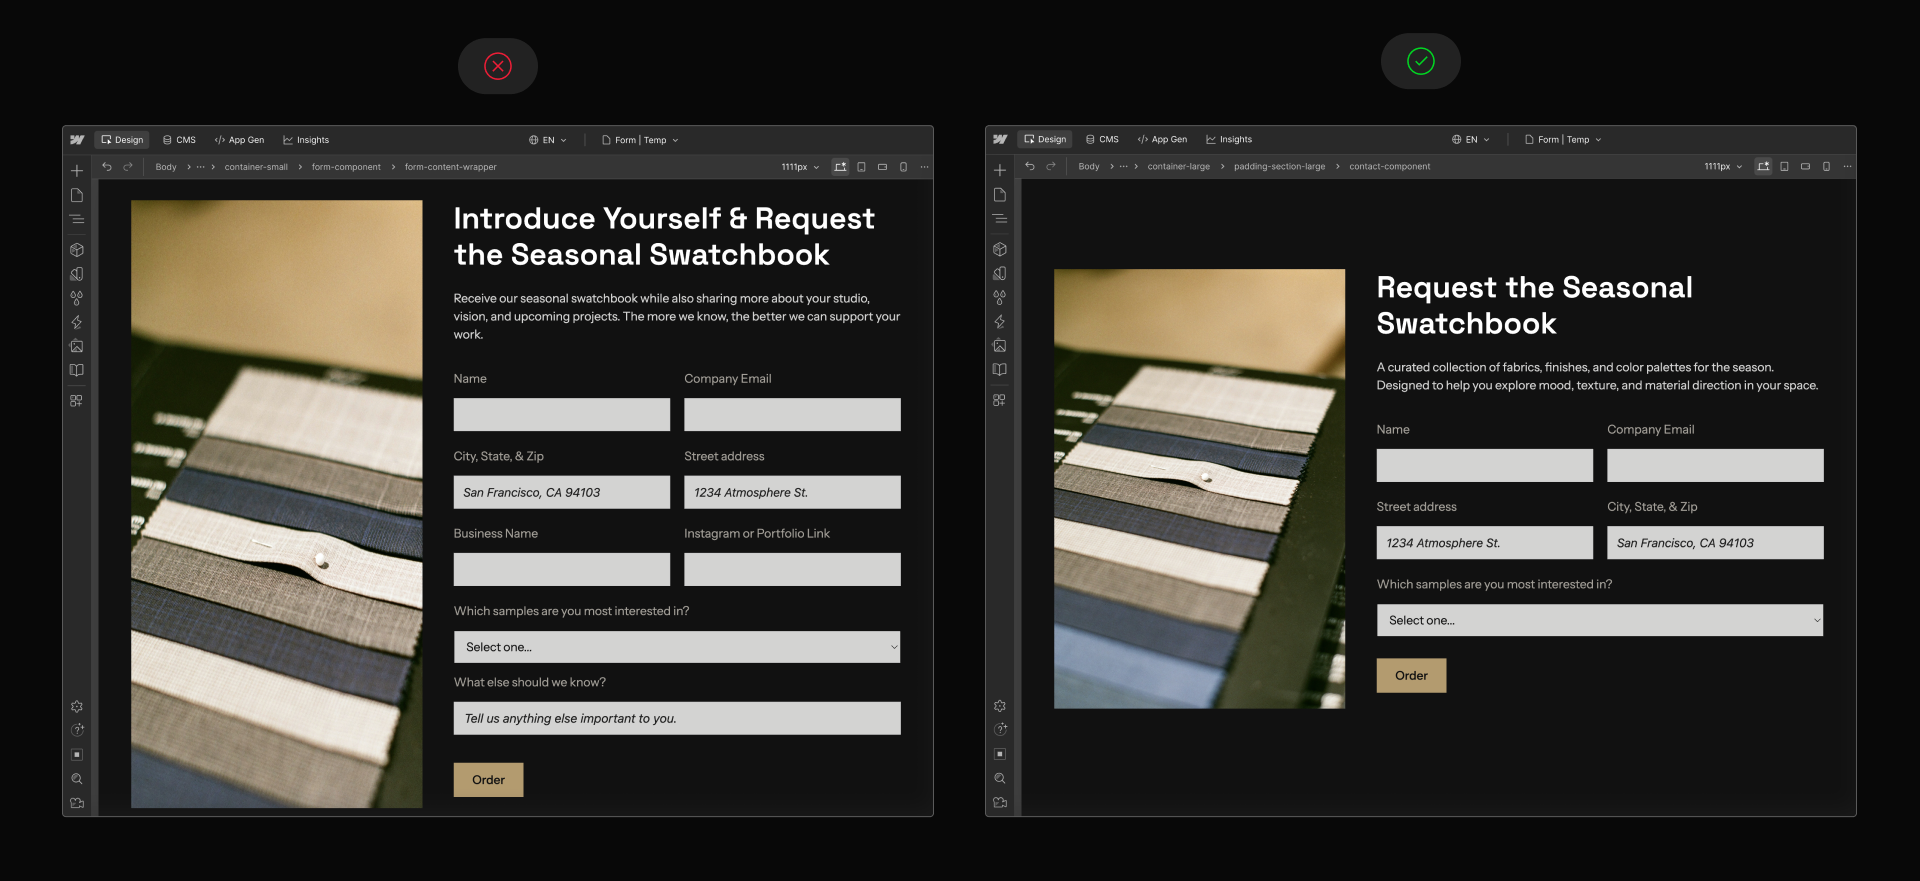Click the Undo arrow in left window
The height and width of the screenshot is (881, 1920).
click(x=107, y=167)
